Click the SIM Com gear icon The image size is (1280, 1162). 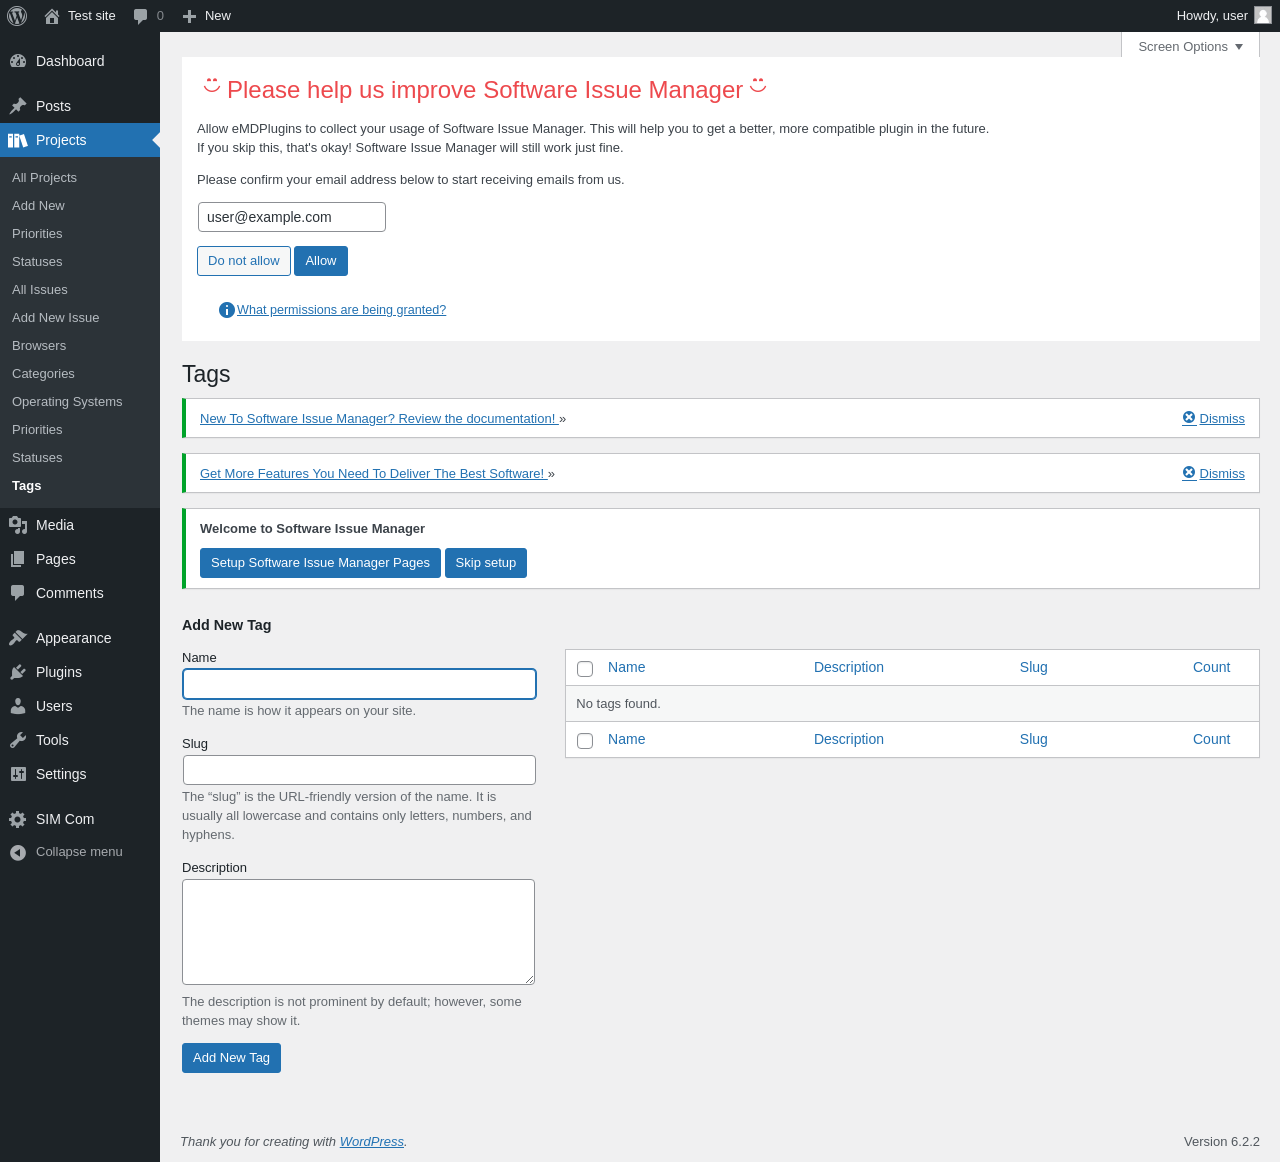(18, 819)
